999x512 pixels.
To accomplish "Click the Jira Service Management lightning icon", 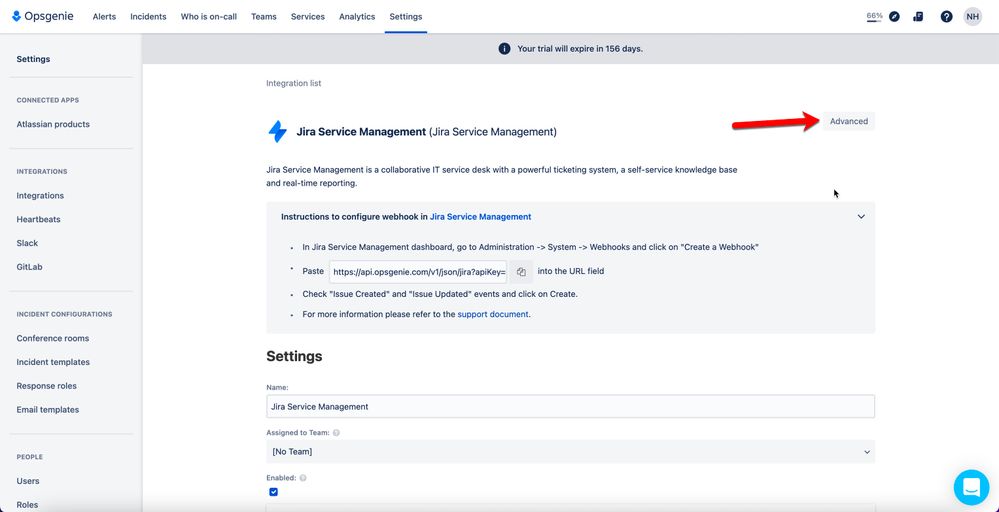I will tap(278, 132).
